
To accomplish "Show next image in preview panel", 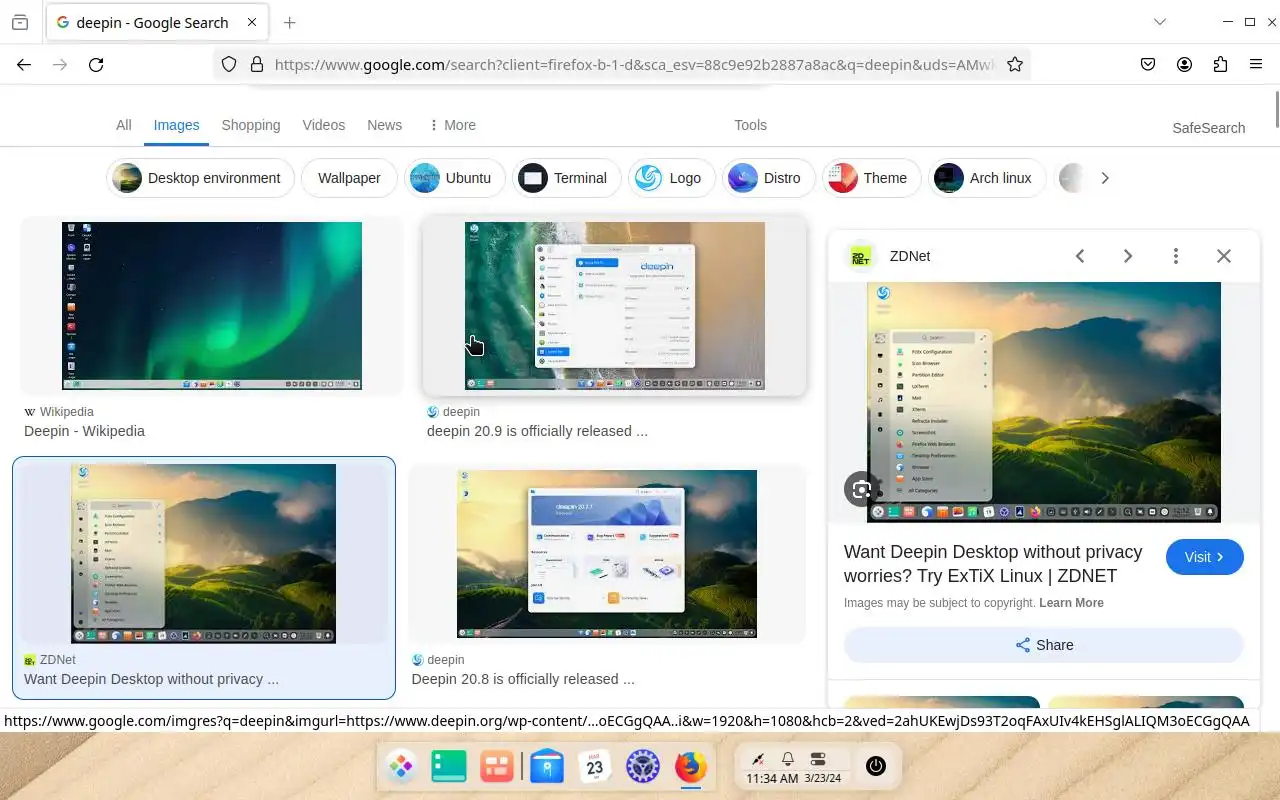I will tap(1128, 256).
